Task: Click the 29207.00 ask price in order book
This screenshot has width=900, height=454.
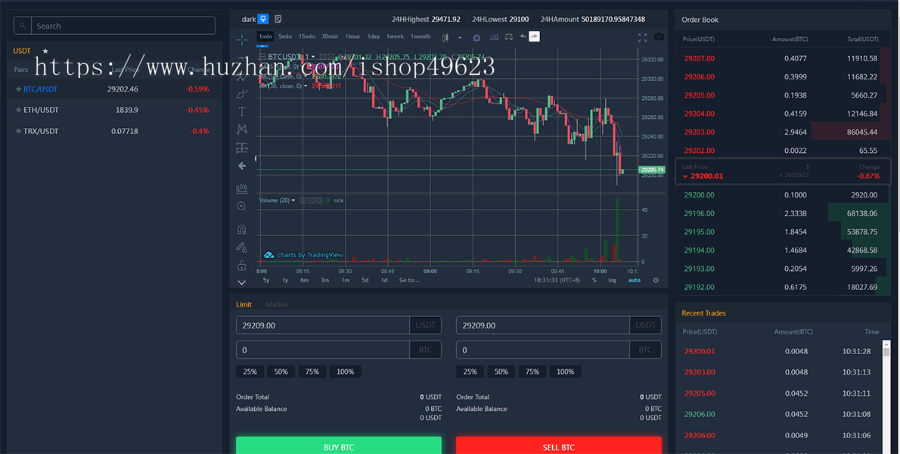Action: click(x=699, y=59)
